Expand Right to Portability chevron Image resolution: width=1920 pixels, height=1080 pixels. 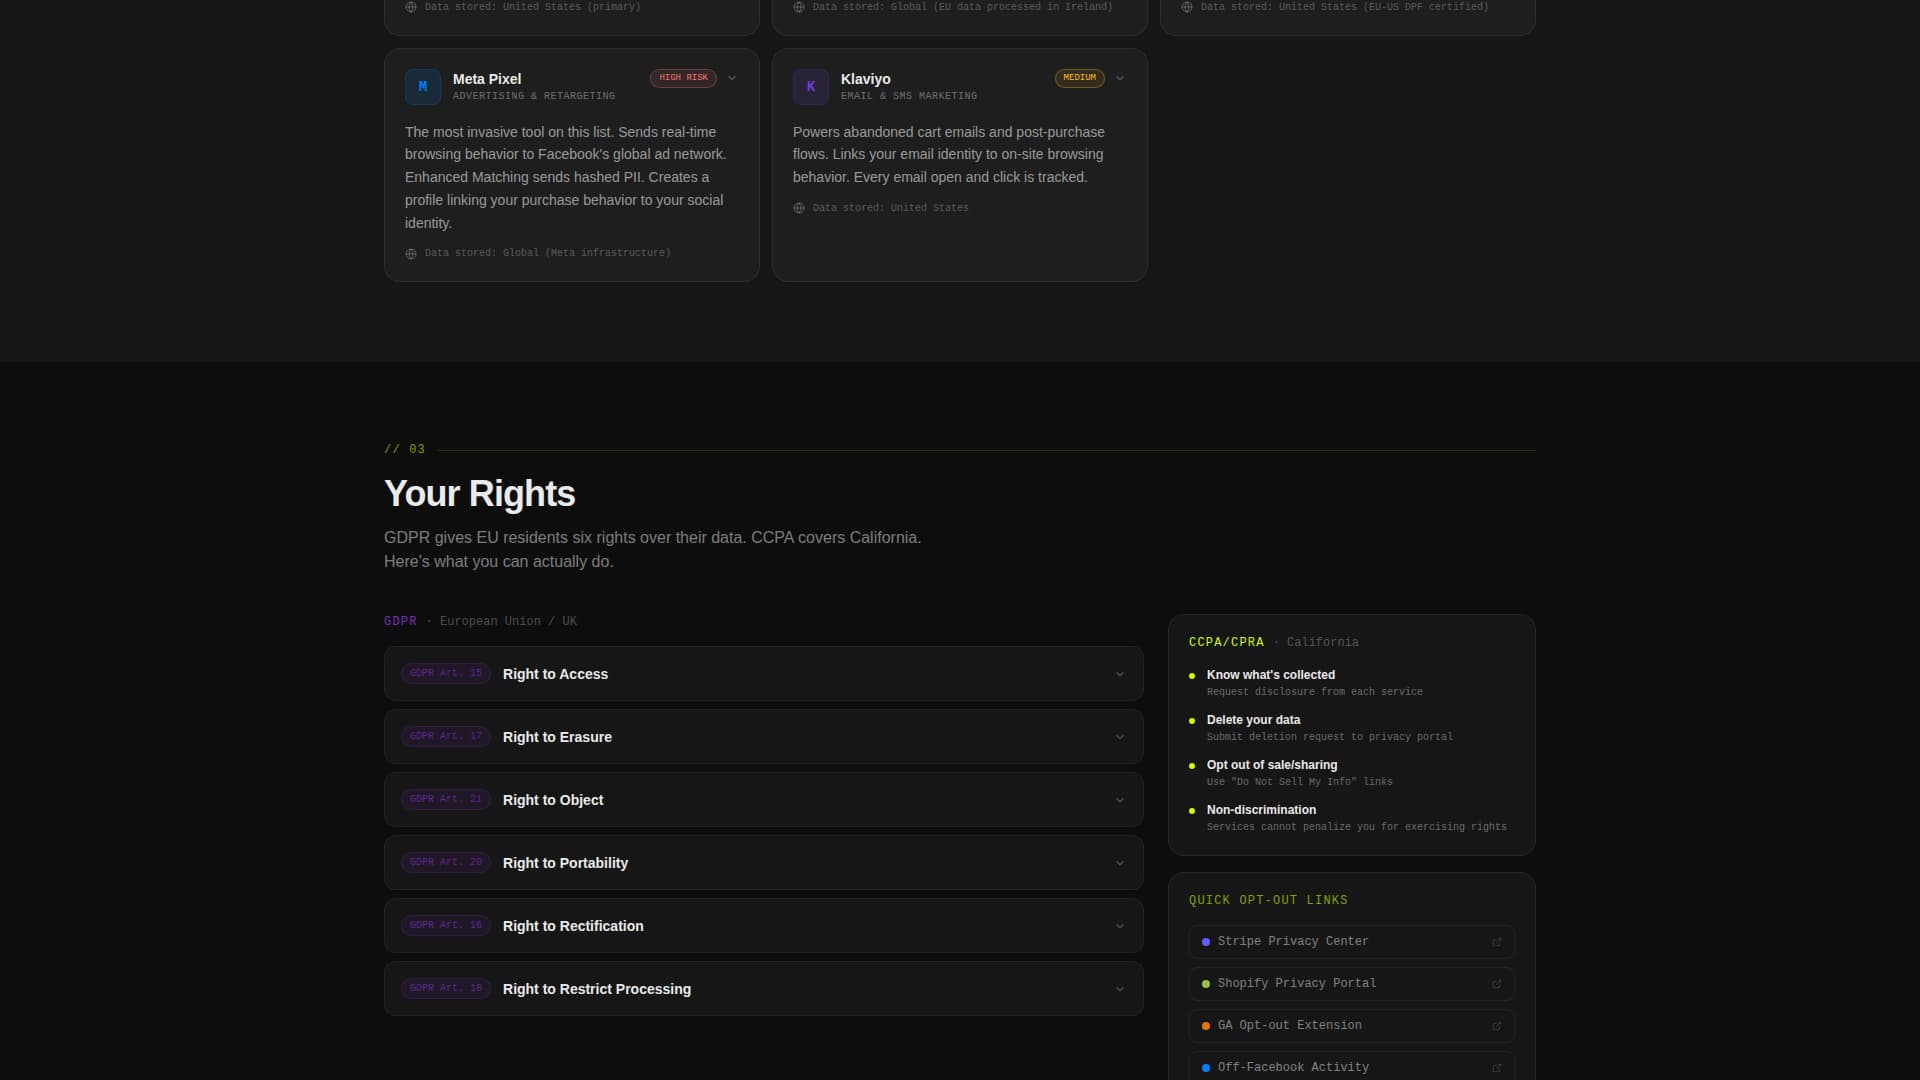click(x=1119, y=864)
